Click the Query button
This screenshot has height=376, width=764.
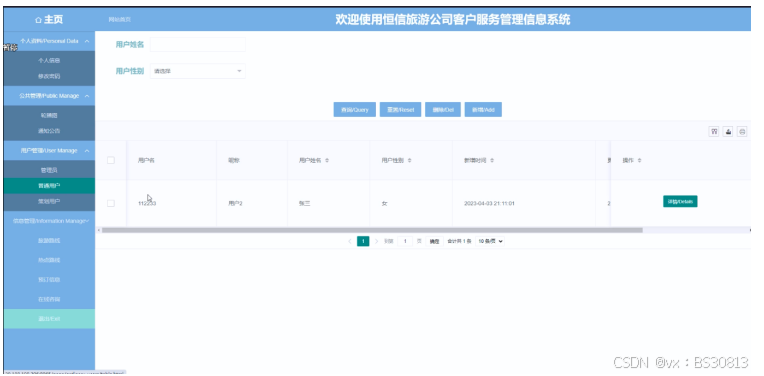coord(355,110)
